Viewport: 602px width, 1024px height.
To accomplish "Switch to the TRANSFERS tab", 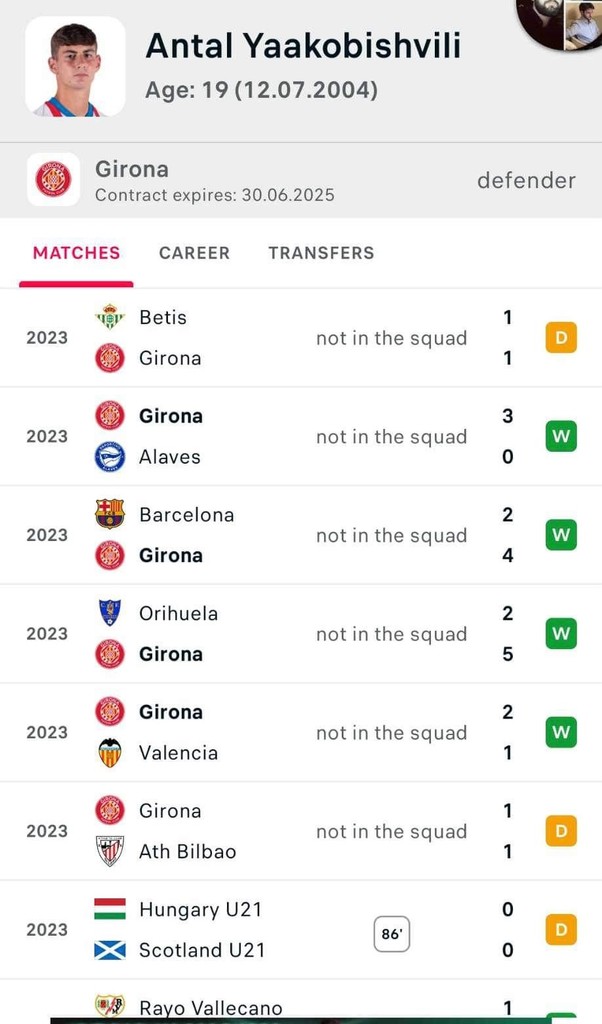I will click(321, 253).
